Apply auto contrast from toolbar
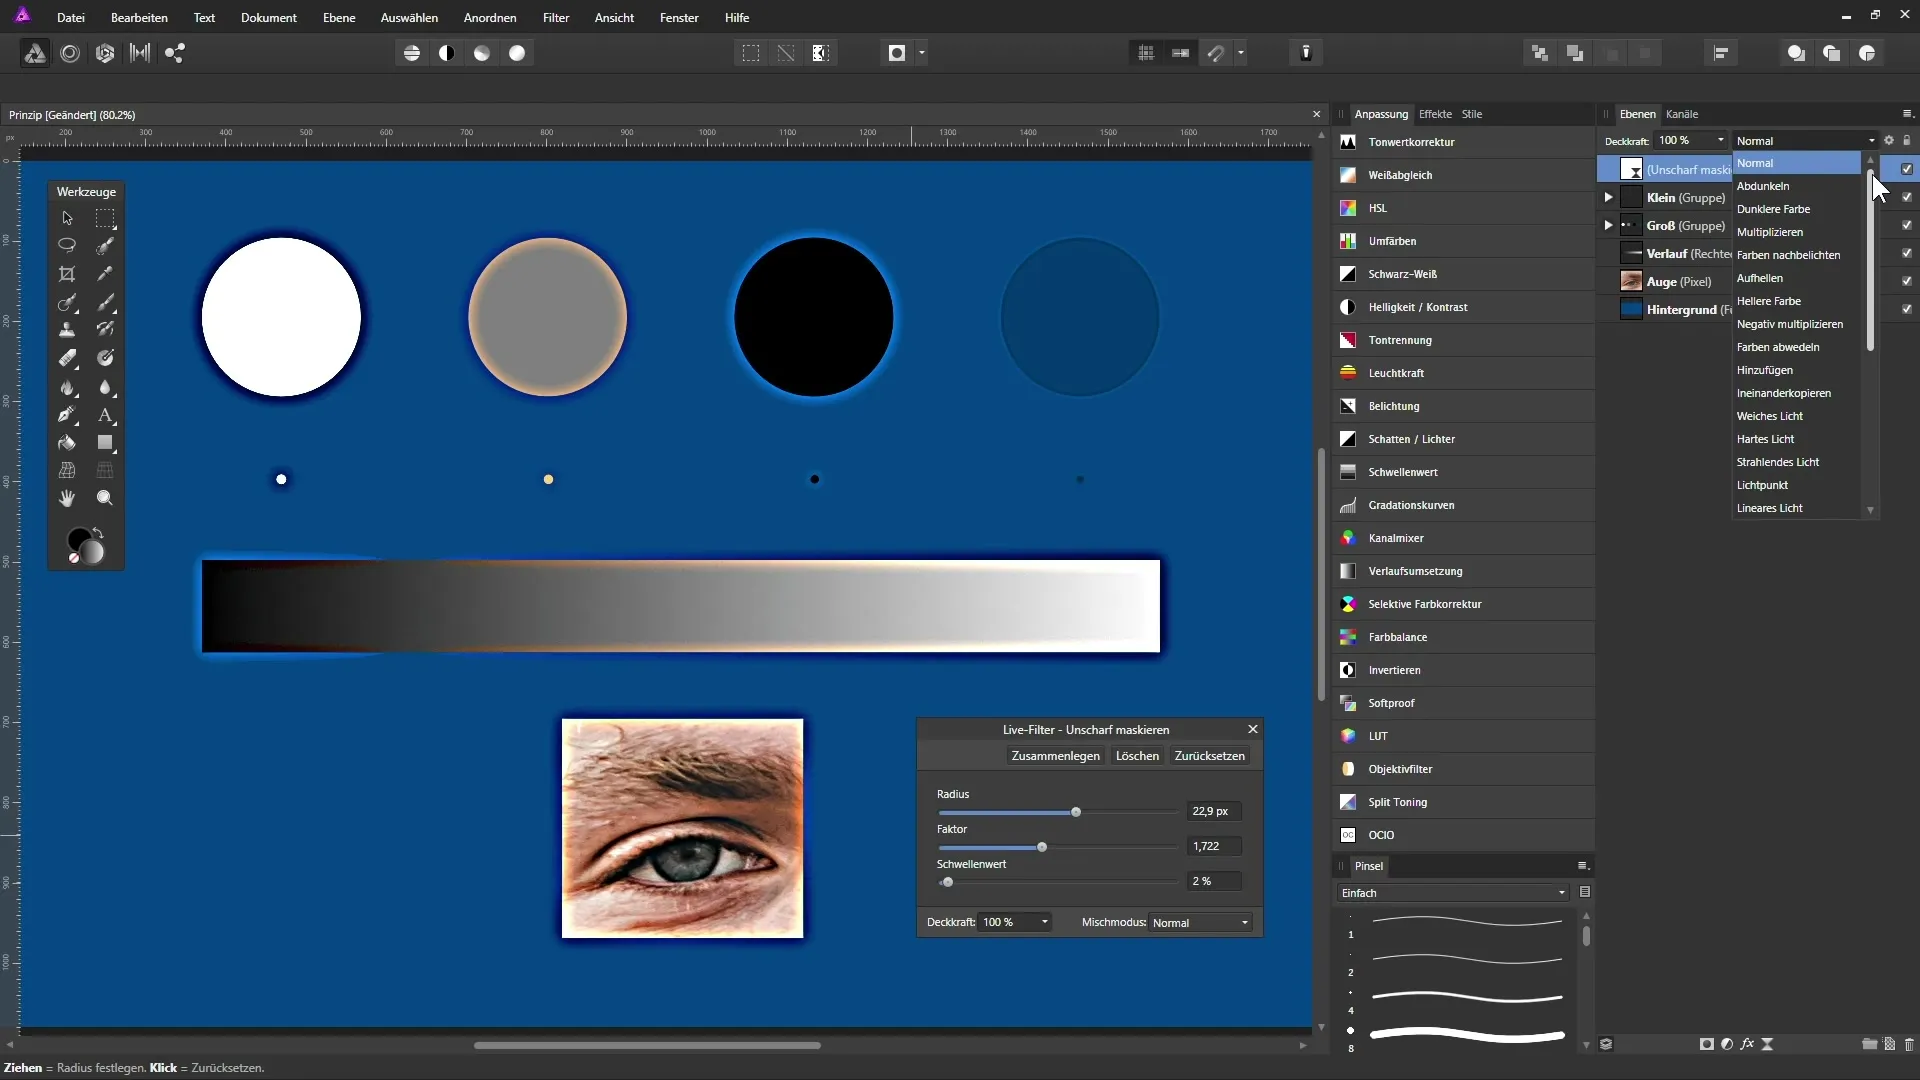This screenshot has height=1080, width=1920. pyautogui.click(x=447, y=53)
